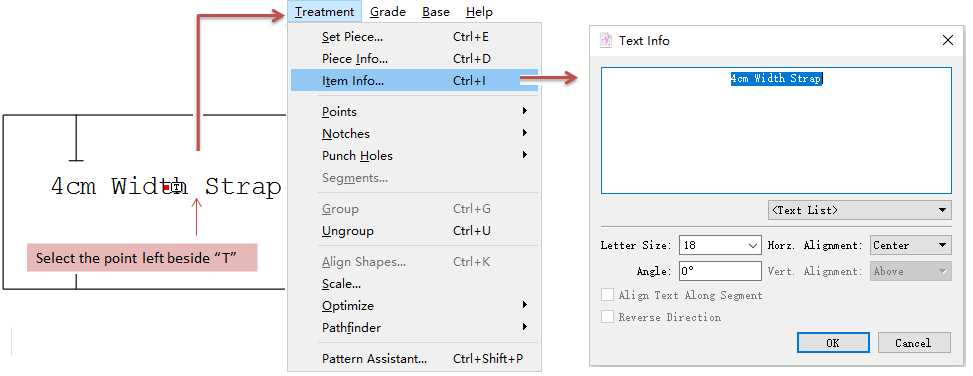Click the Cancel button
This screenshot has width=973, height=376.
[x=913, y=343]
